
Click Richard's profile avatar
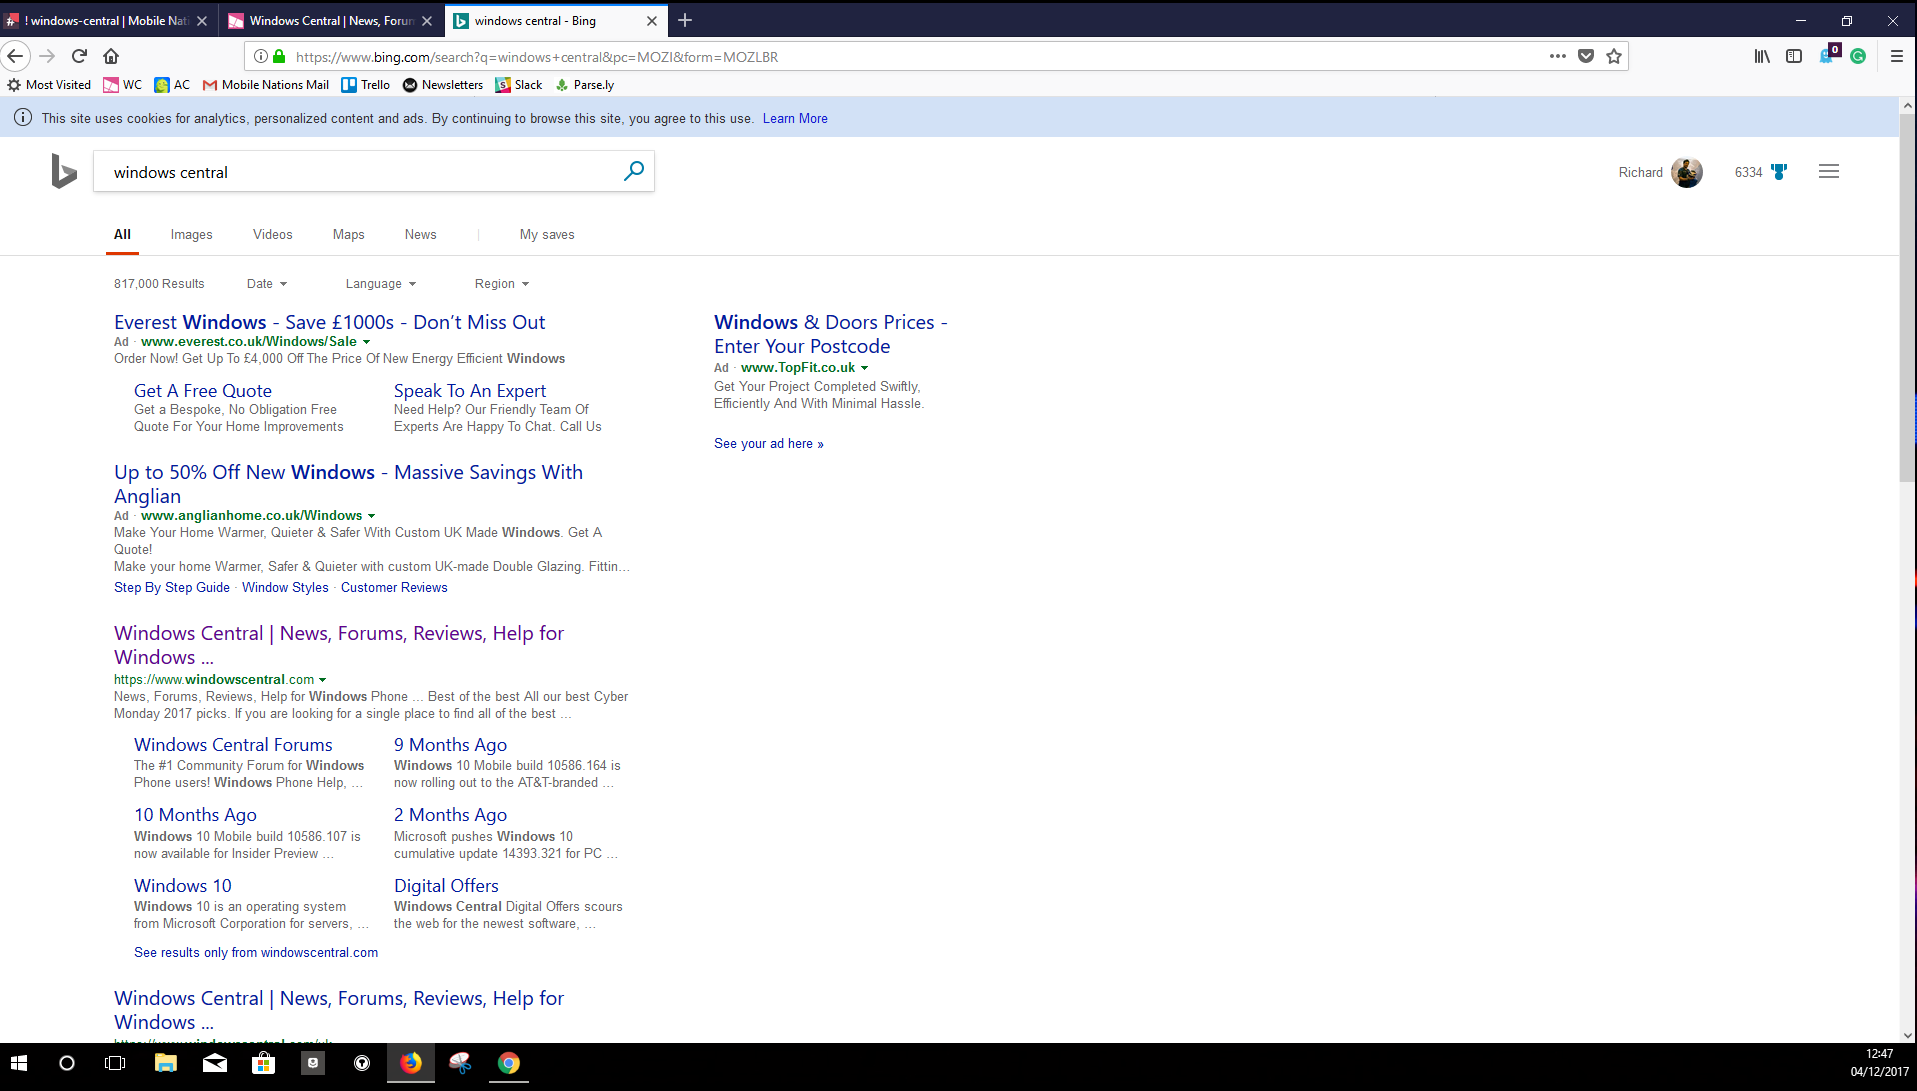1687,172
